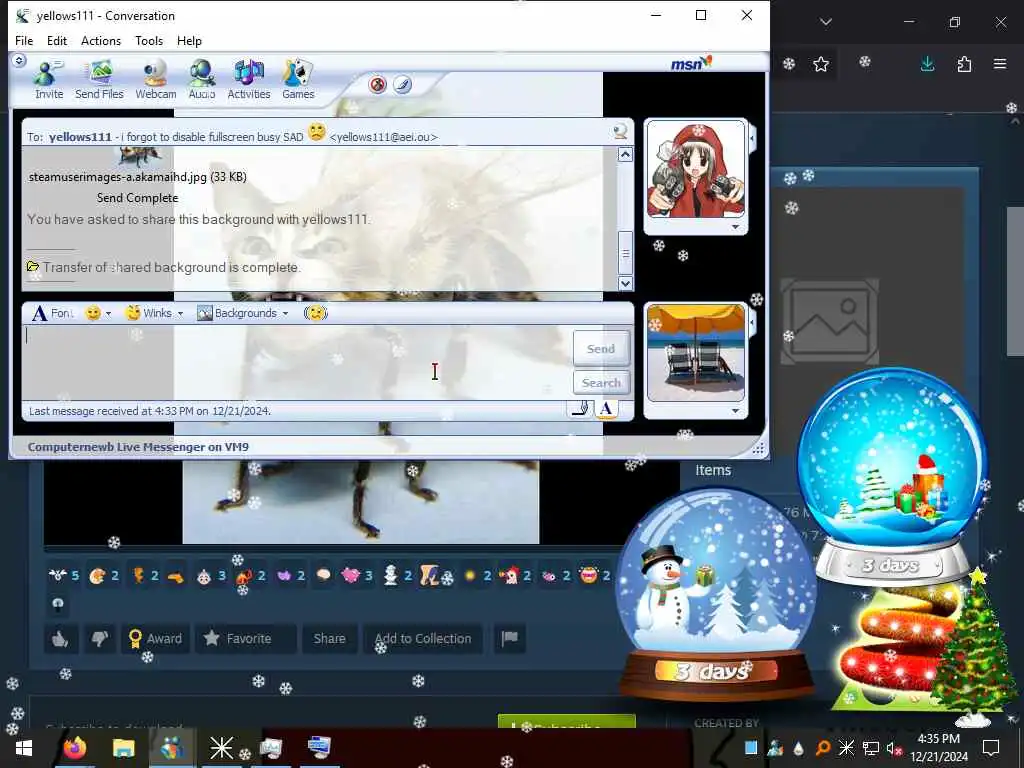
Task: Click the yellows111 contact name
Action: pos(80,137)
